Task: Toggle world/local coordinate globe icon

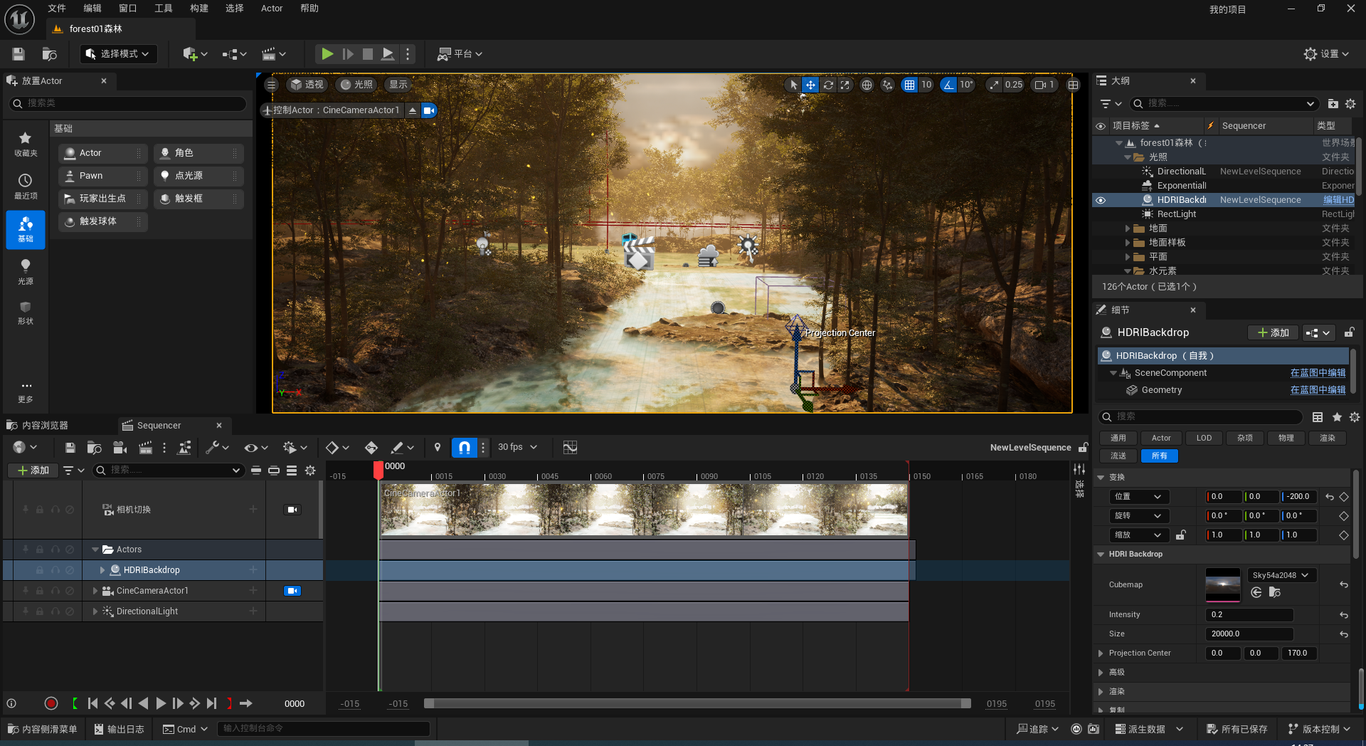Action: 867,85
